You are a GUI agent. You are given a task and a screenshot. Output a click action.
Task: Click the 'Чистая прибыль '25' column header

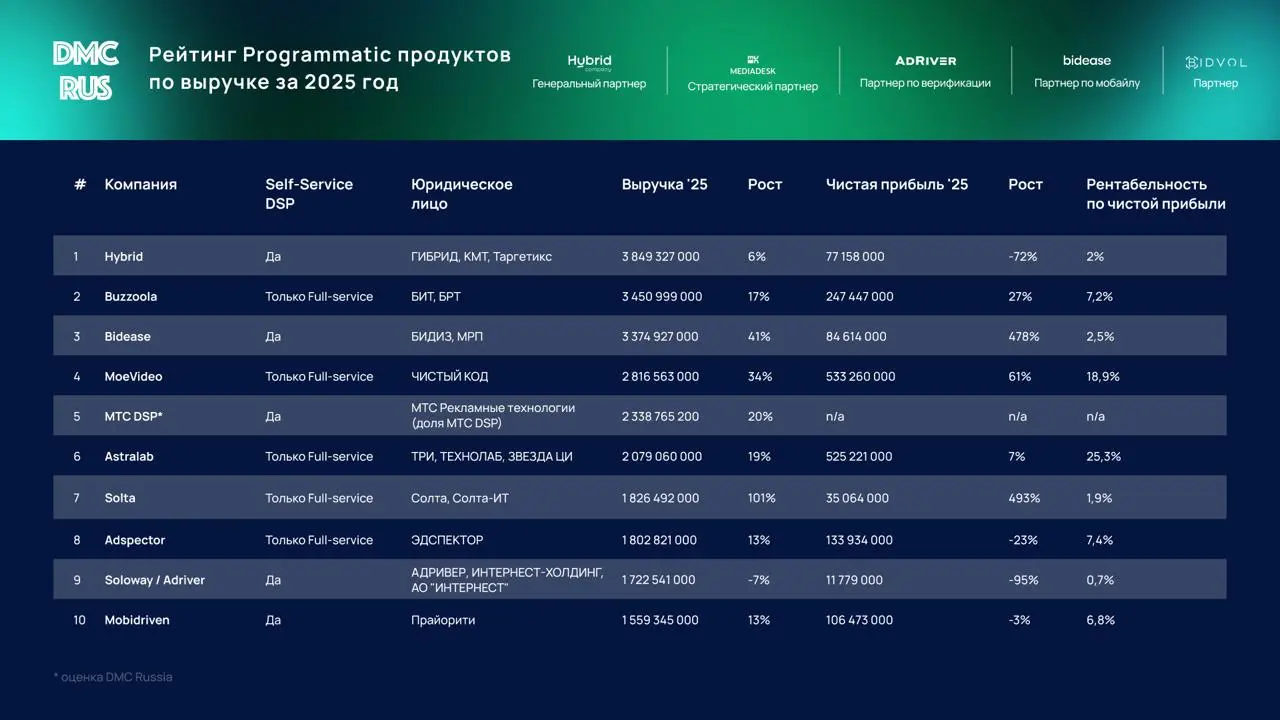[x=897, y=184]
